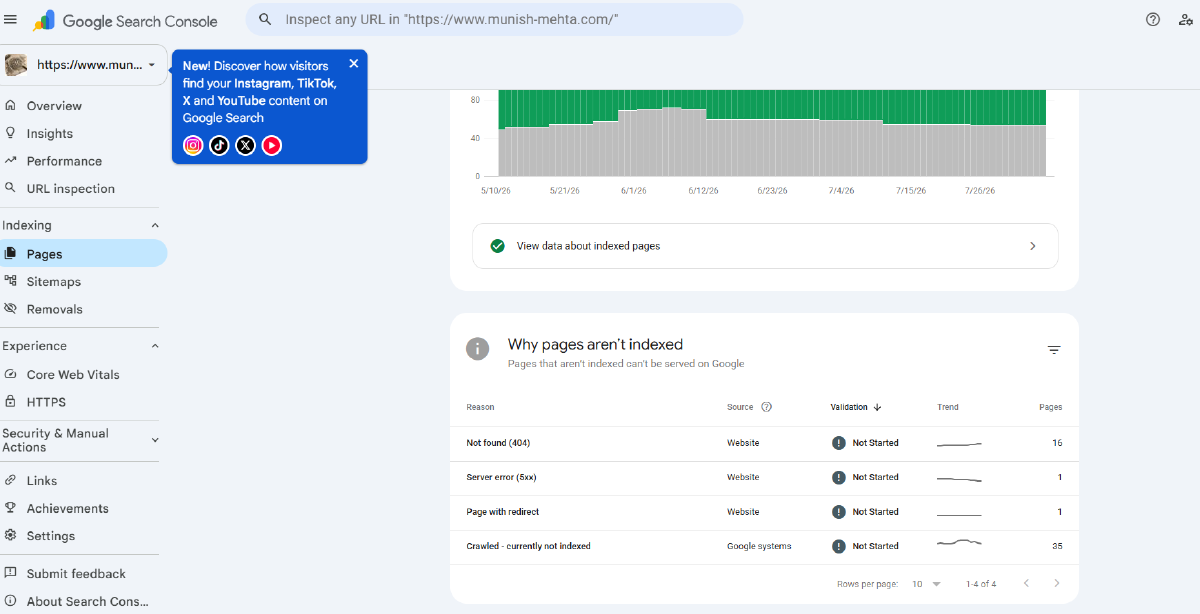This screenshot has width=1200, height=614.
Task: Click exclamation icon in Page with redirect row
Action: point(839,512)
